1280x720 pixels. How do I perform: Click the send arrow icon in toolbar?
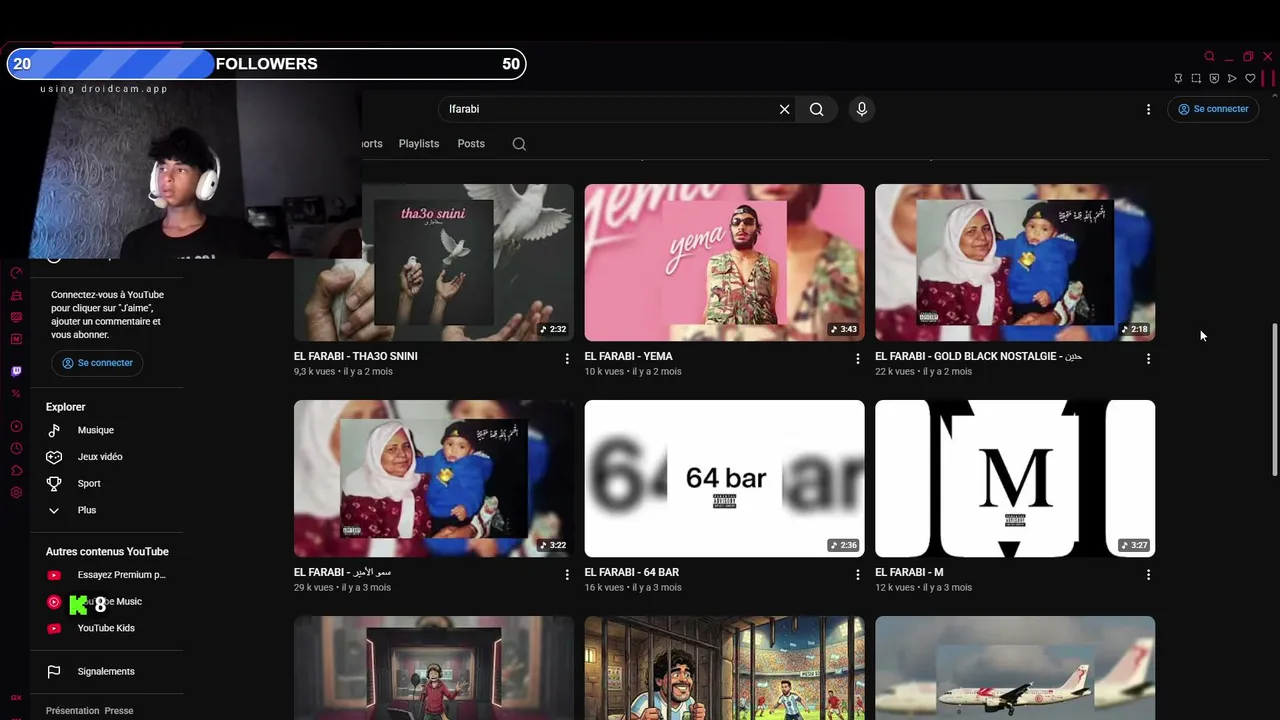point(1232,78)
